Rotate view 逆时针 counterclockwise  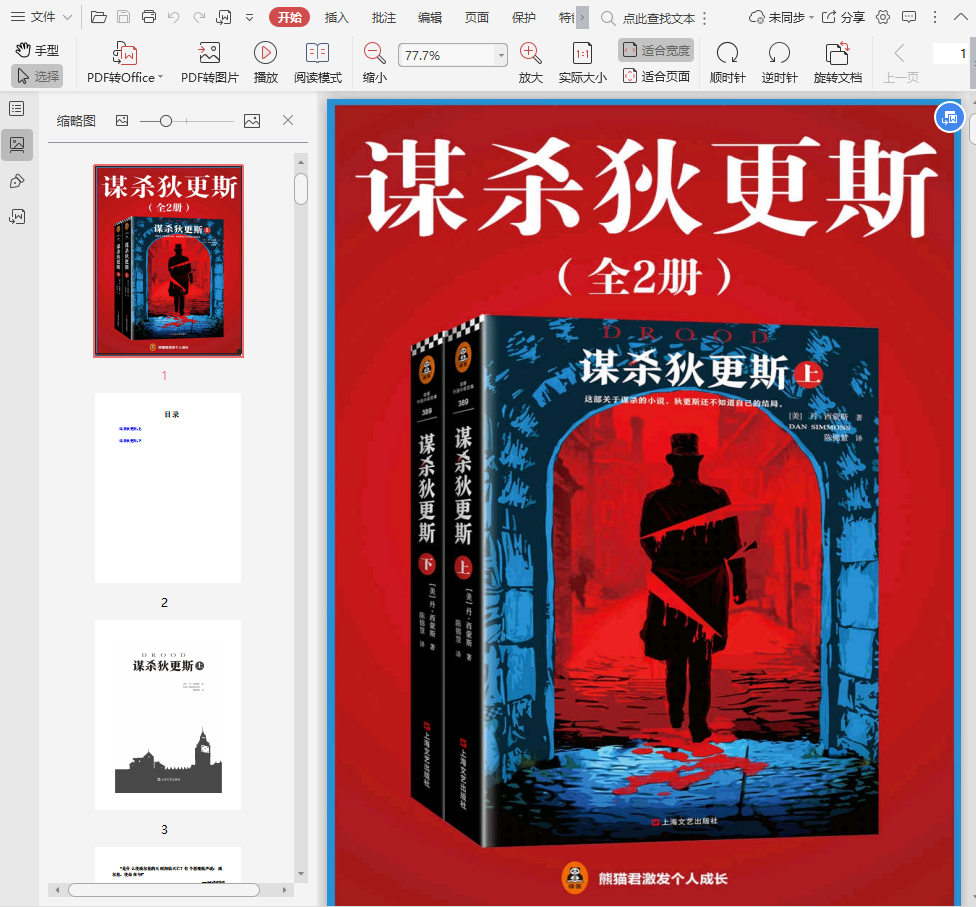(779, 62)
